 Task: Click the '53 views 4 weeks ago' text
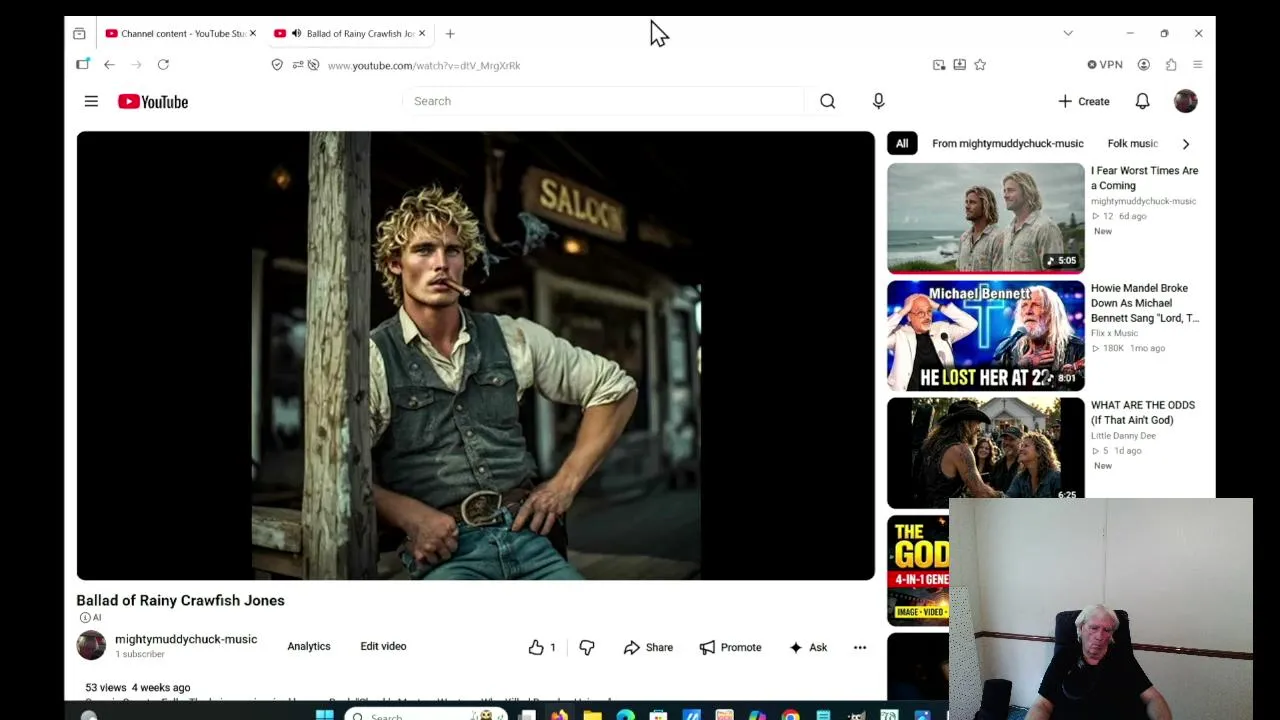coord(138,688)
